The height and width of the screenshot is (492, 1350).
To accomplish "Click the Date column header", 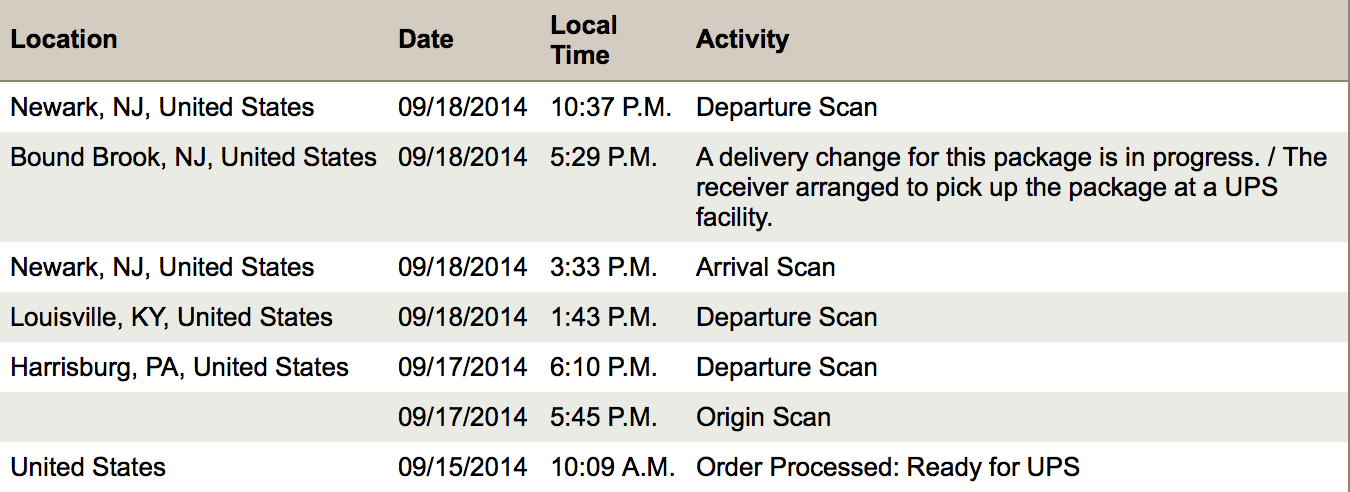I will pyautogui.click(x=425, y=40).
